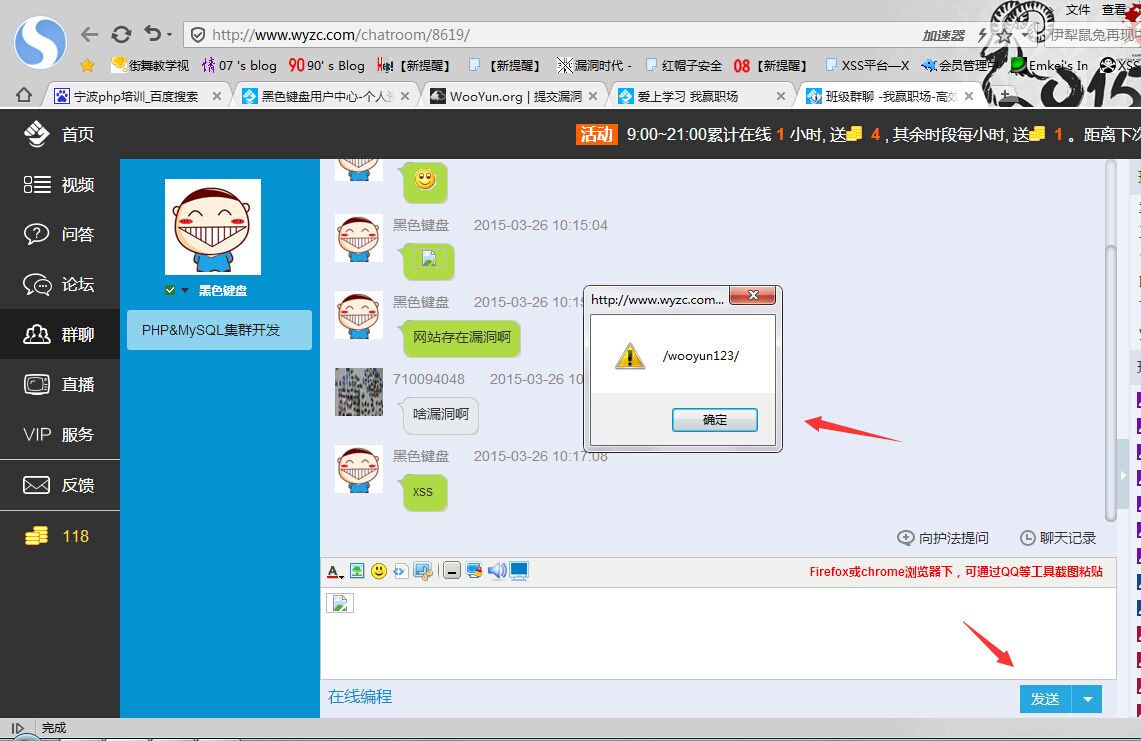Open the dropdown arrow next to undo icon
This screenshot has width=1141, height=741.
coord(170,34)
